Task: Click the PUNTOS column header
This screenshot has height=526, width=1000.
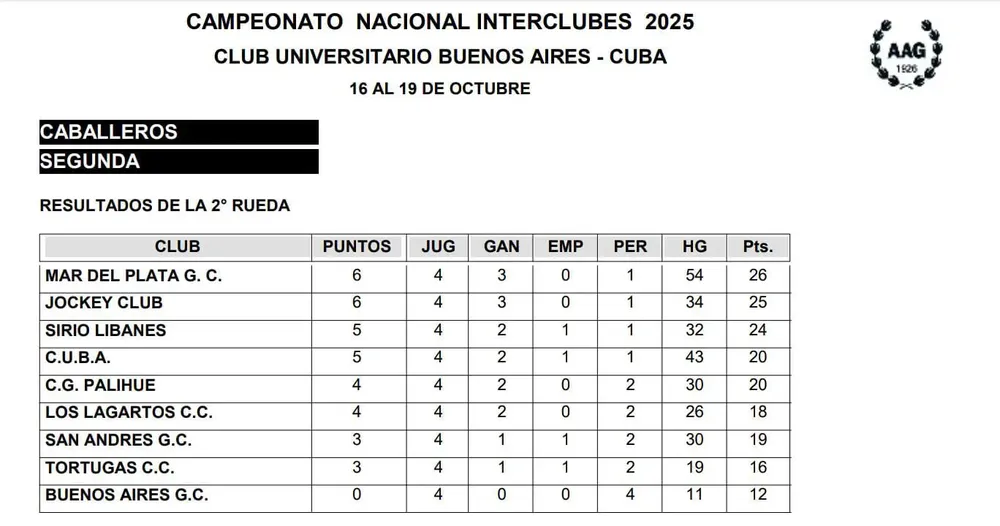Action: tap(357, 247)
